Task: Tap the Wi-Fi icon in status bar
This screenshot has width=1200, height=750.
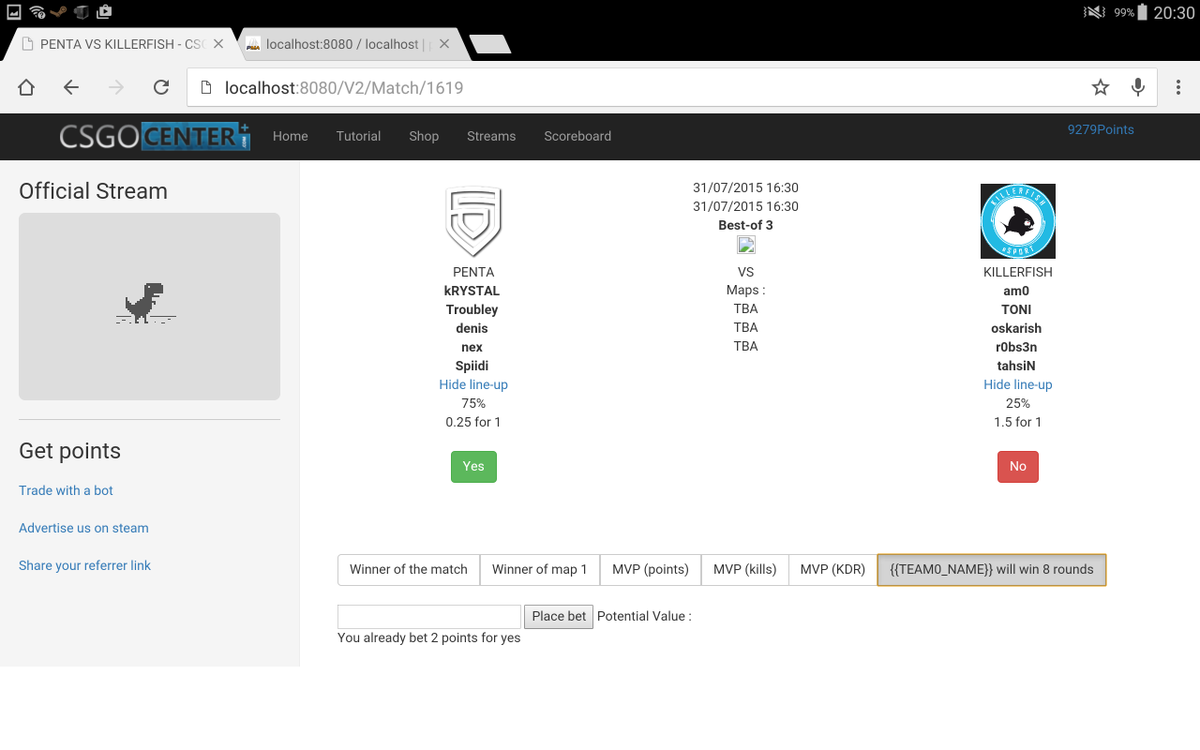Action: pos(38,12)
